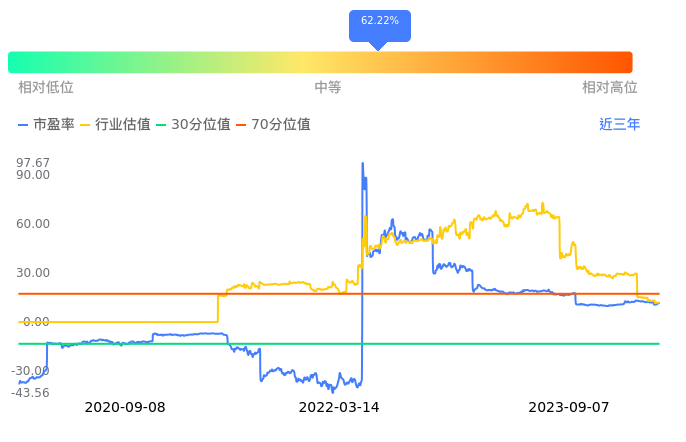The width and height of the screenshot is (686, 442).
Task: Click the 2022-03-14 date axis label
Action: pyautogui.click(x=340, y=408)
